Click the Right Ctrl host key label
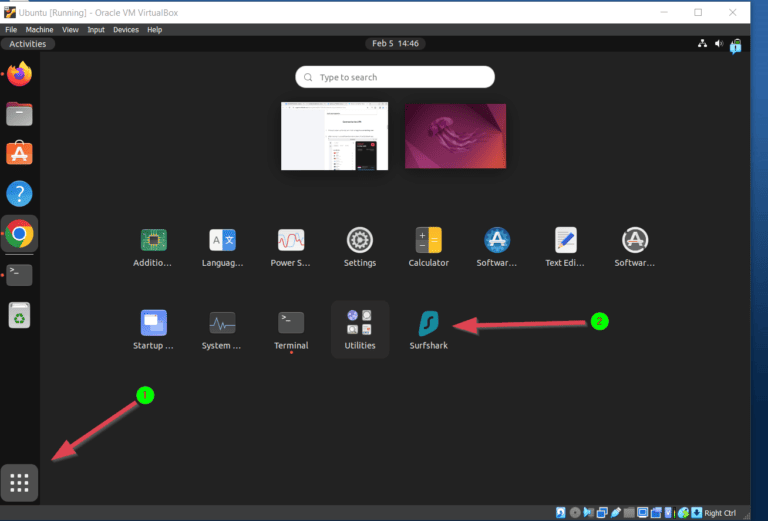768x521 pixels. 720,513
